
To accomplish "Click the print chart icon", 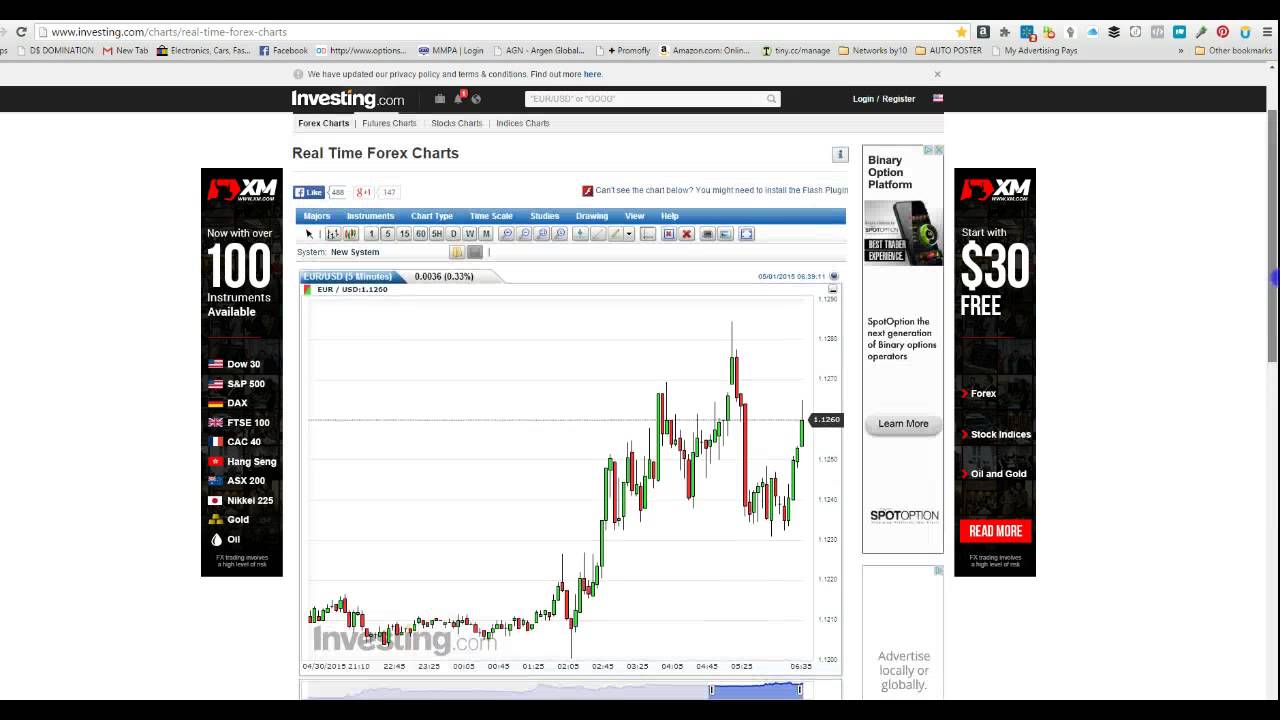I will [x=708, y=234].
